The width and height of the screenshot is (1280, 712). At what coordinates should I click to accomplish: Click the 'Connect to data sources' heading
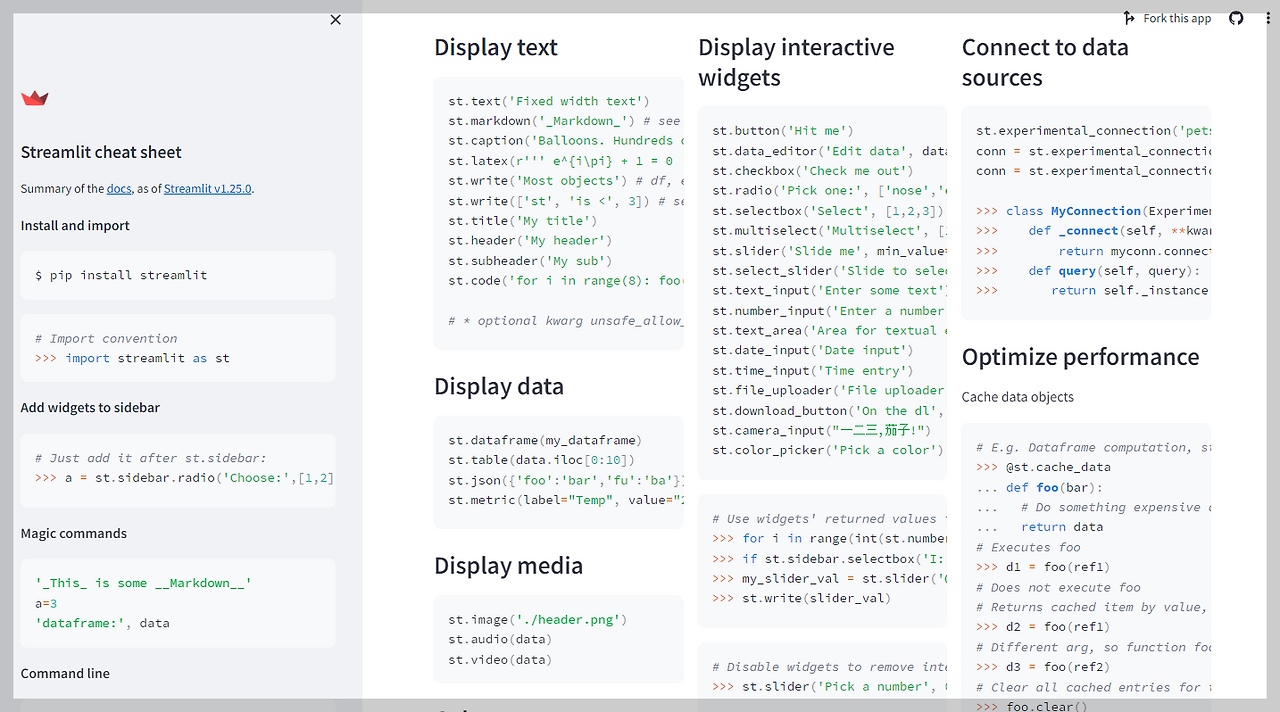point(1045,62)
